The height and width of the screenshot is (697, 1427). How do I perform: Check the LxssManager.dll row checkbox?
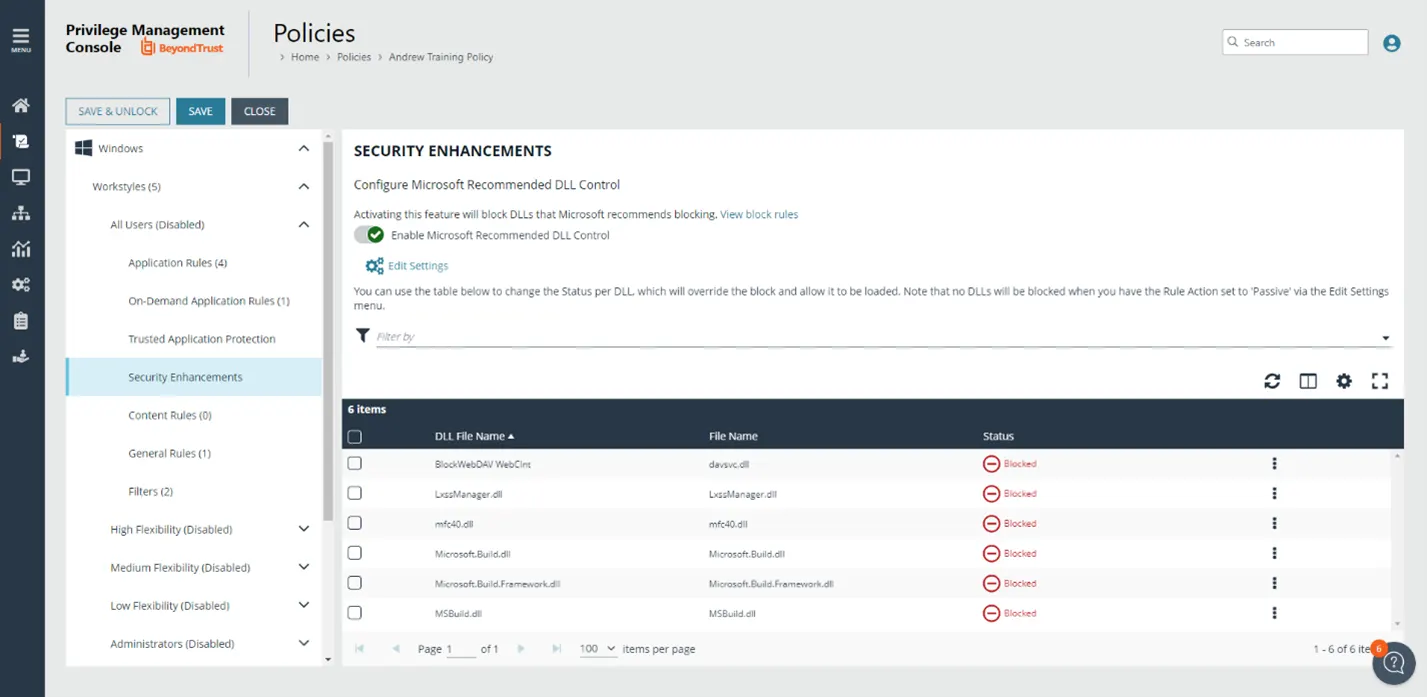[x=355, y=493]
